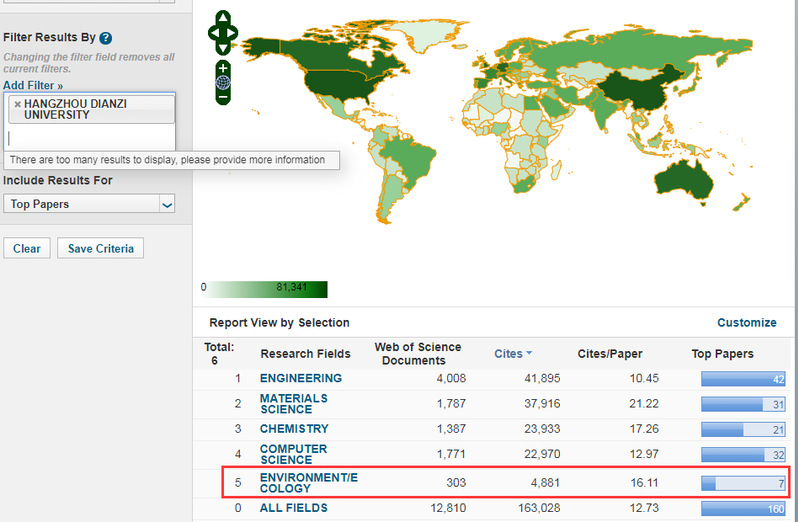This screenshot has height=522, width=798.
Task: Sort the table by Cites column
Action: point(512,353)
